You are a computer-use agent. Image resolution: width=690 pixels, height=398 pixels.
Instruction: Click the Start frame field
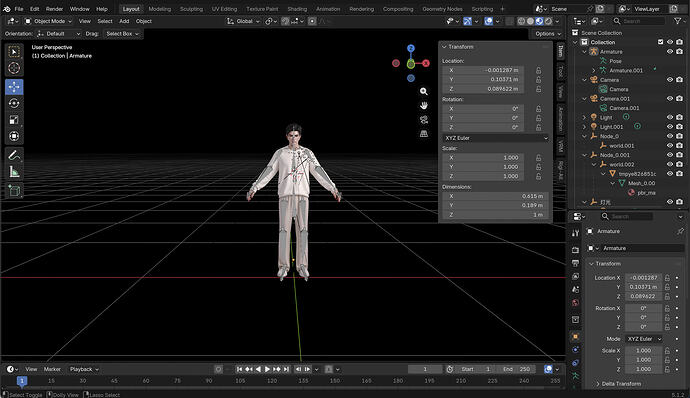[476, 369]
